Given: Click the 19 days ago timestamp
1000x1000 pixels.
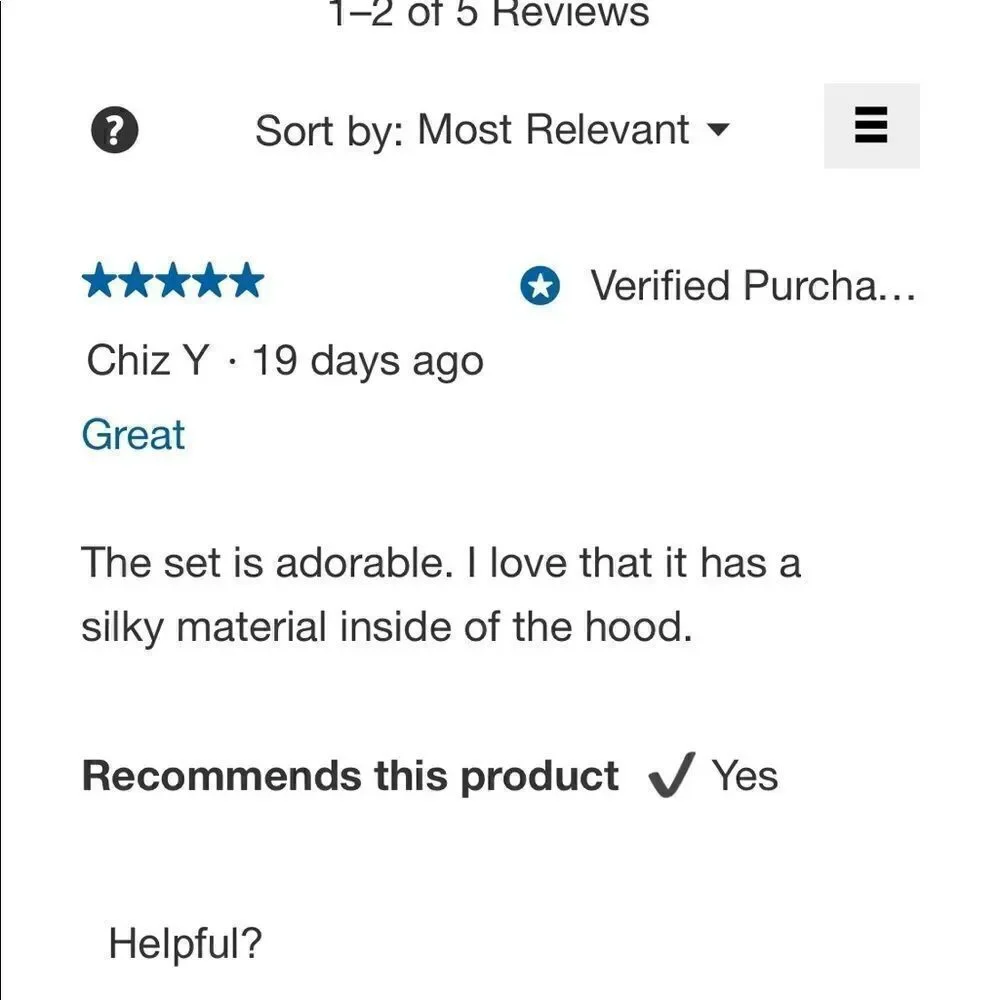Looking at the screenshot, I should pos(368,362).
